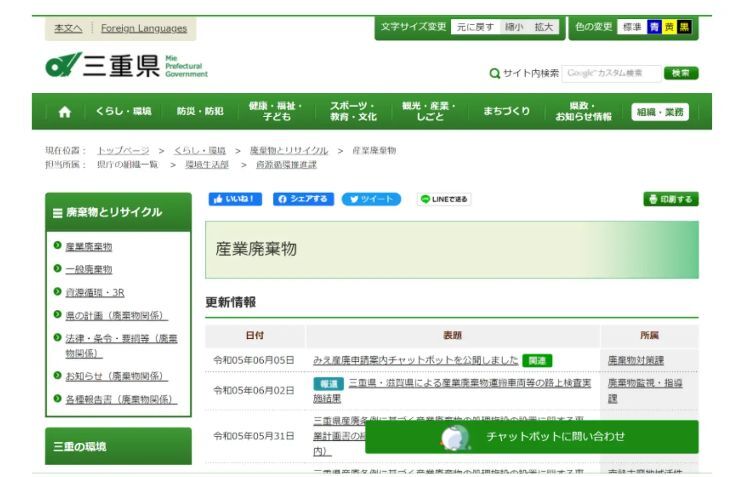744x477 pixels.
Task: Open the 防災・防犯 navigation menu
Action: tap(200, 112)
